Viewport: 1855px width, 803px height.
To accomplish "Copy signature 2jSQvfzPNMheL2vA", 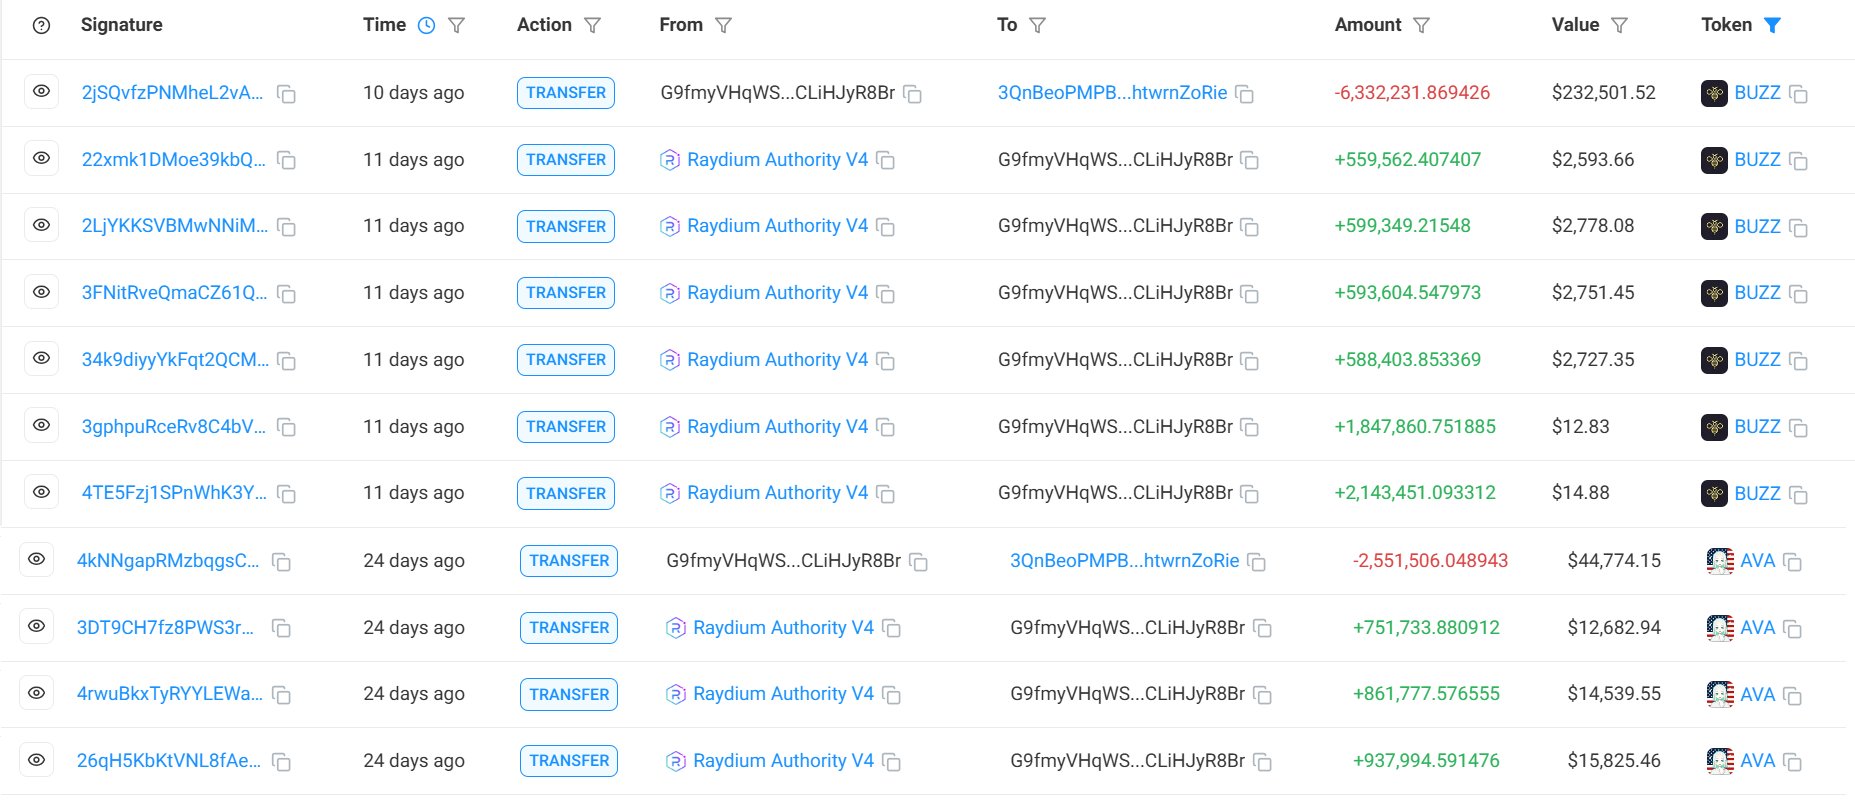I will [x=286, y=94].
